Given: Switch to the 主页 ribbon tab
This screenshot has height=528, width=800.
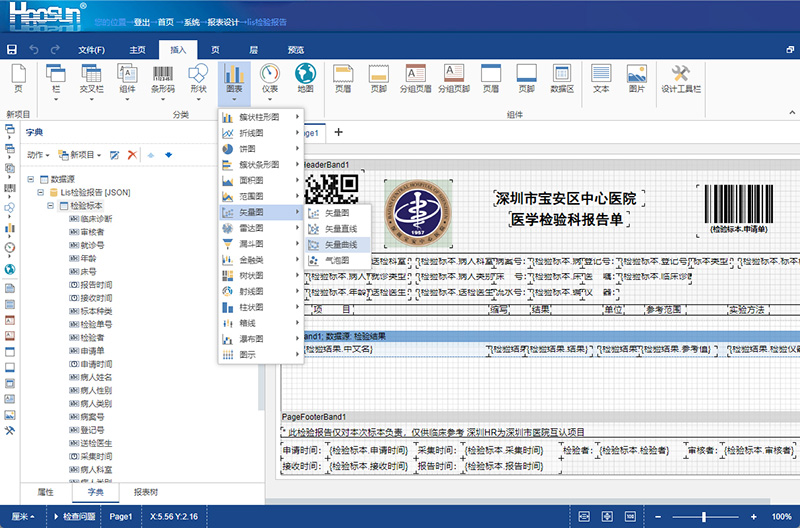Looking at the screenshot, I should [137, 50].
